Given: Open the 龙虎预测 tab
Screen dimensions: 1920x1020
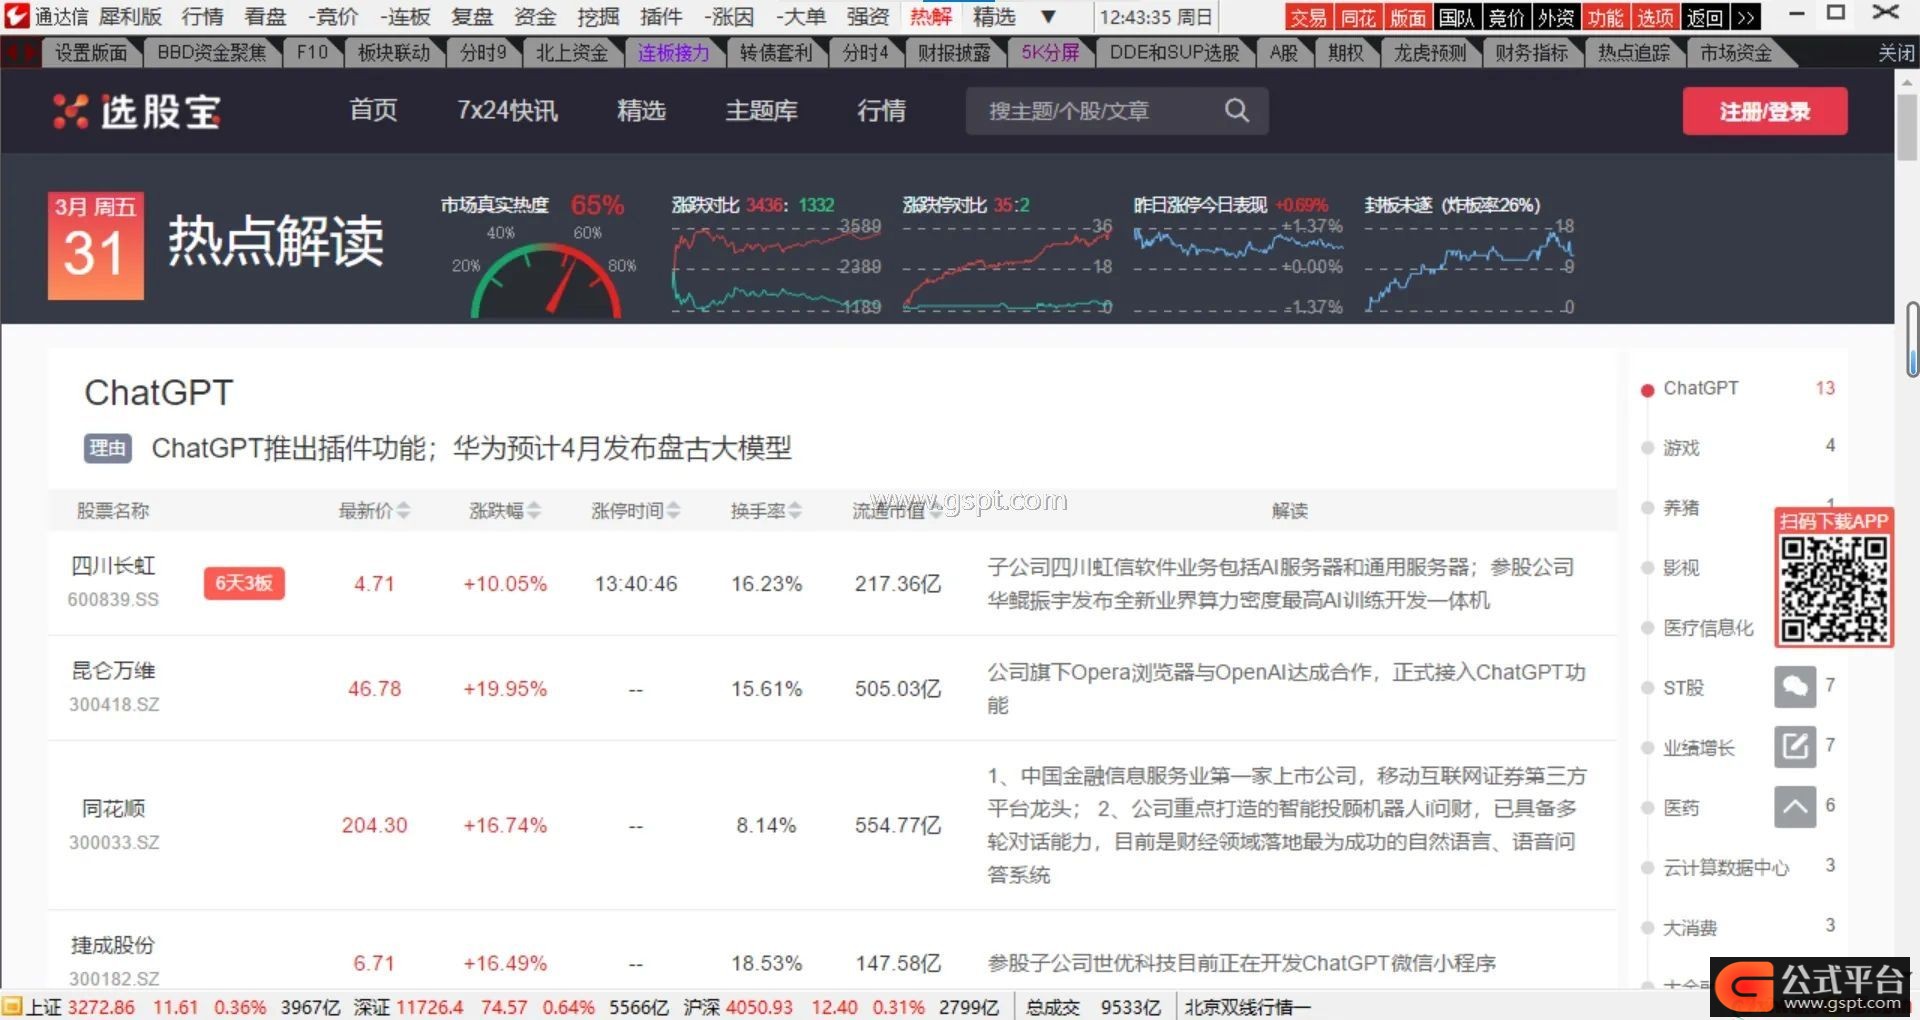Looking at the screenshot, I should tap(1430, 53).
